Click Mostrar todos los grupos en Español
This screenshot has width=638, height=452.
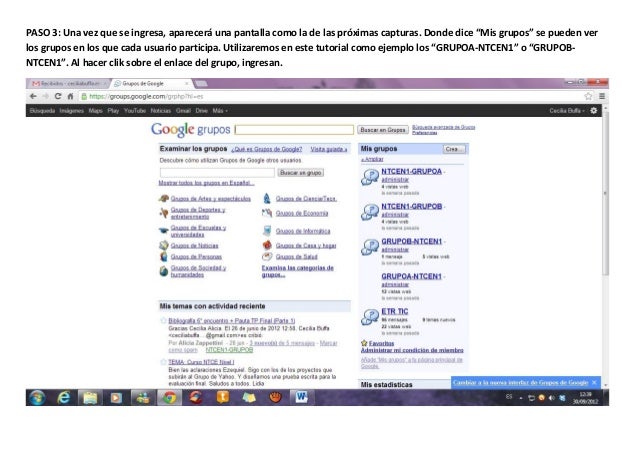coord(206,183)
